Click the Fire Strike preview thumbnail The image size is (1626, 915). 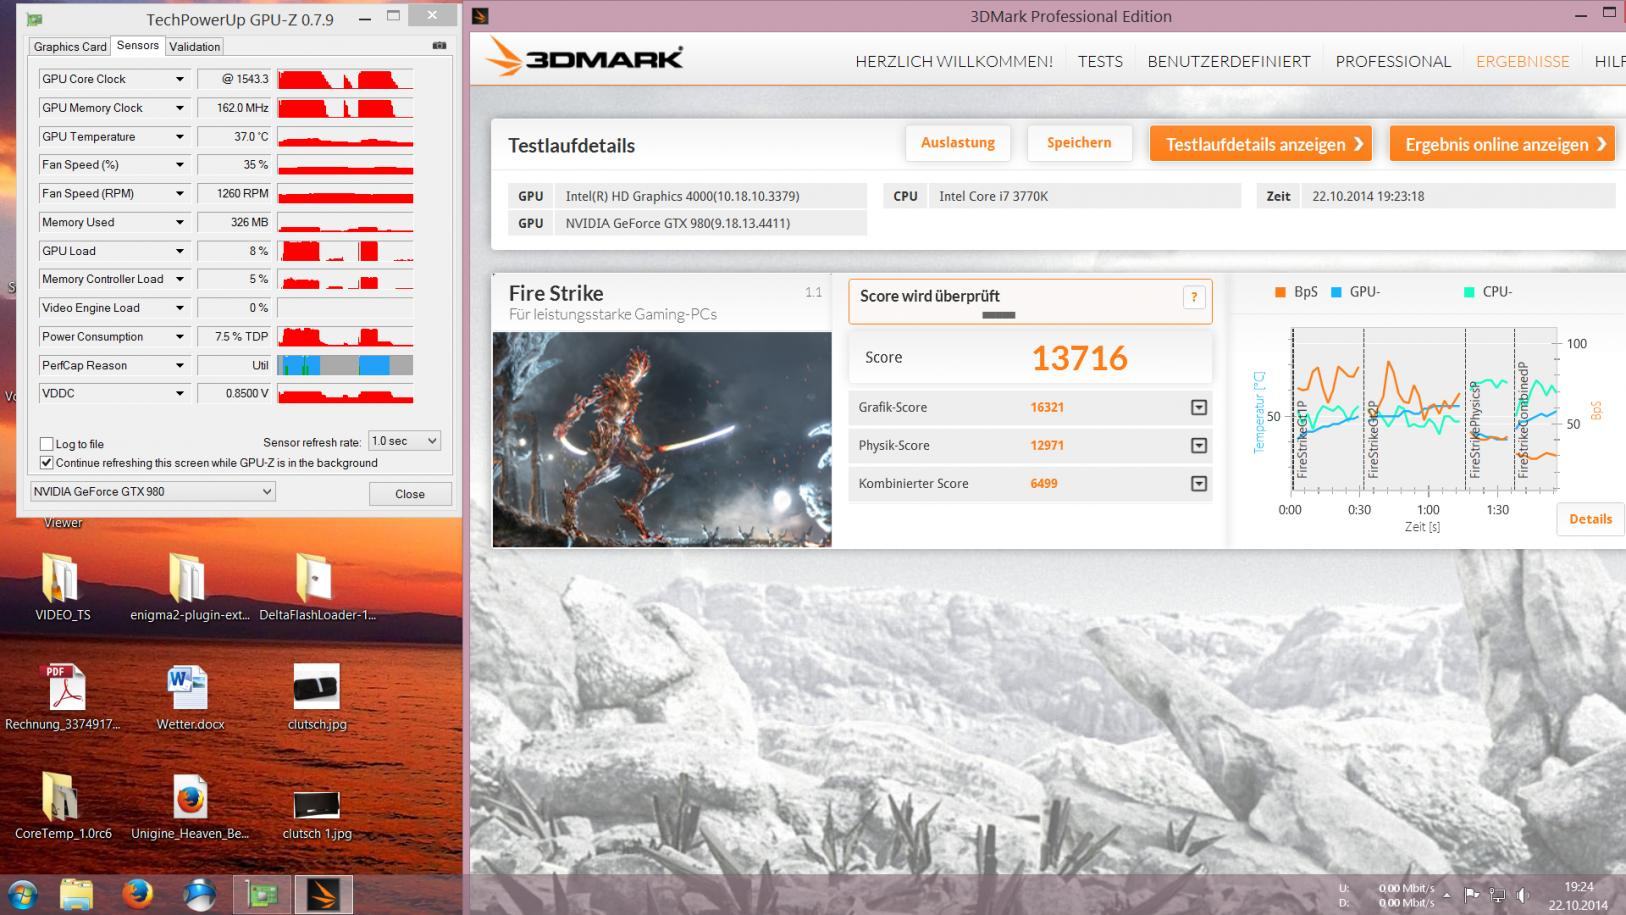(662, 440)
